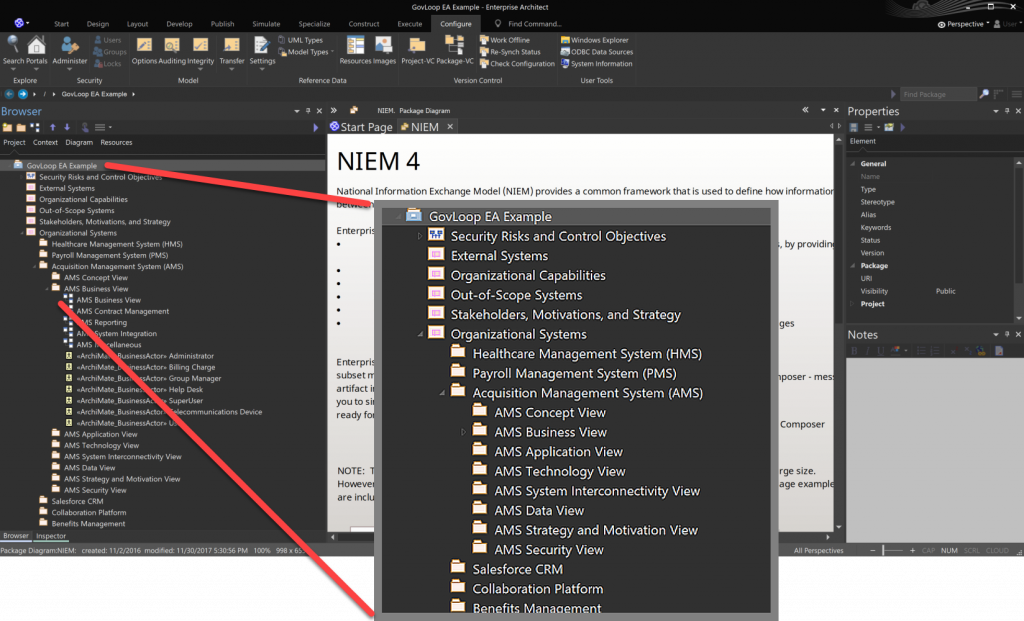Open ODBC Data Sources

point(597,52)
